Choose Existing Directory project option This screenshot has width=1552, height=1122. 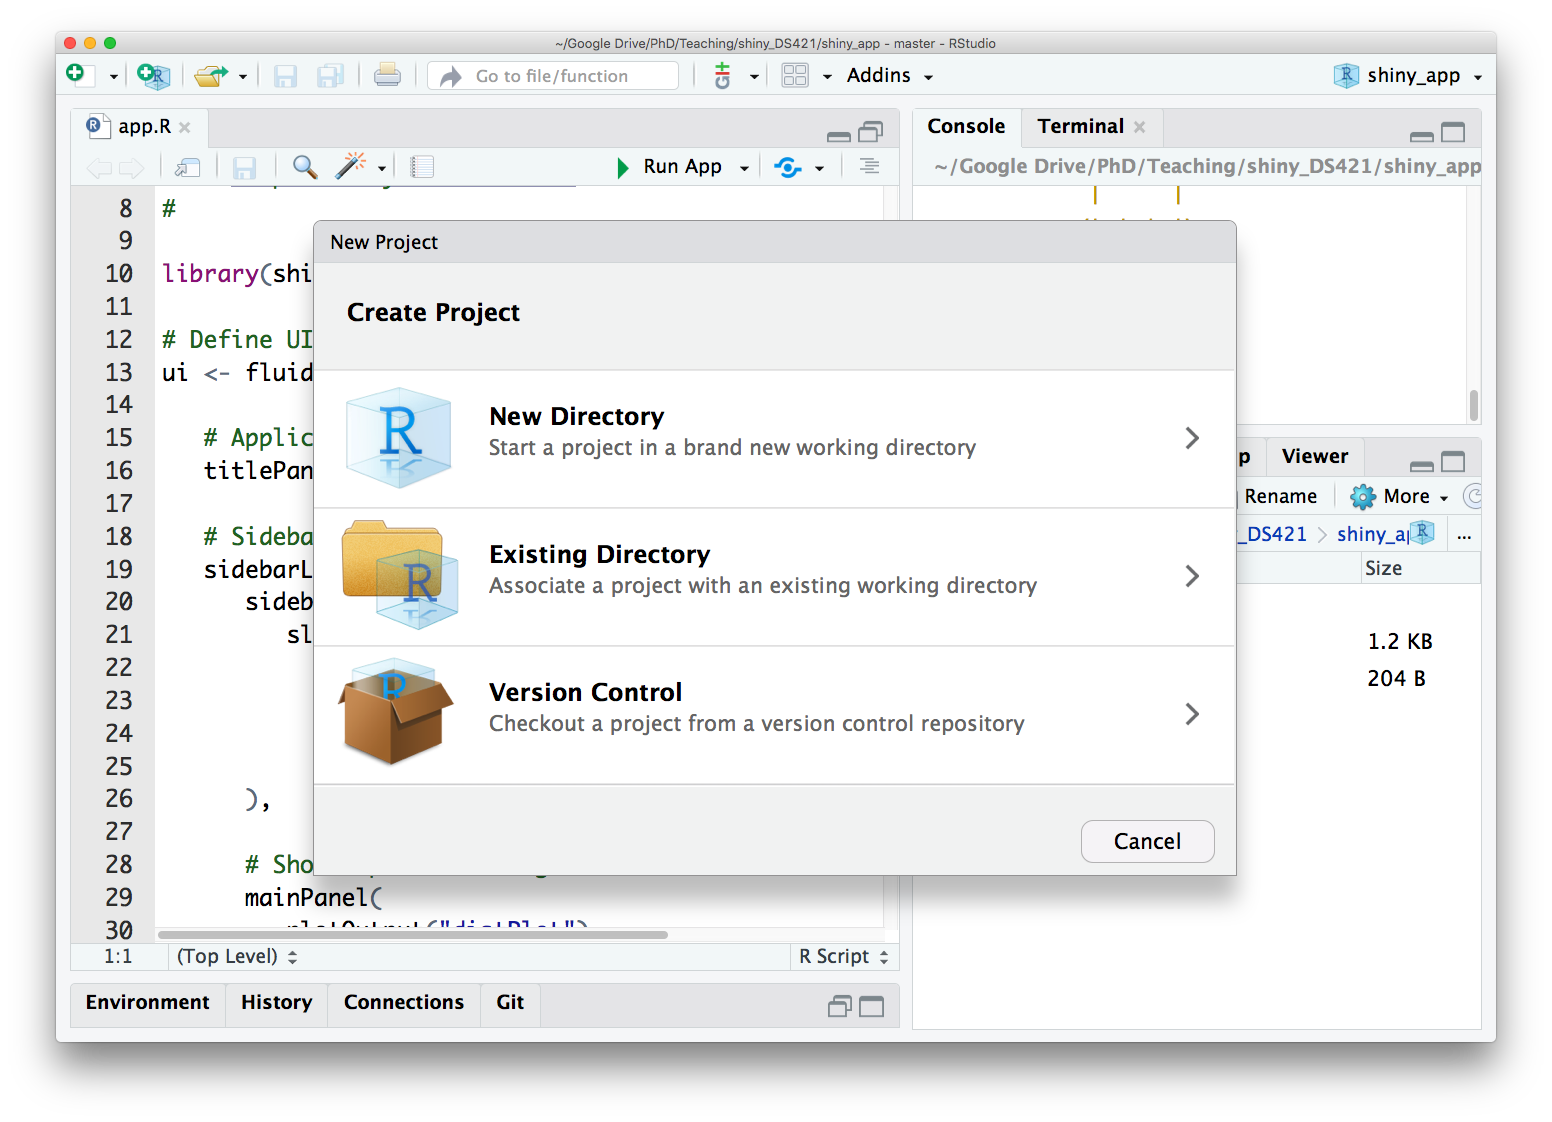click(x=775, y=577)
